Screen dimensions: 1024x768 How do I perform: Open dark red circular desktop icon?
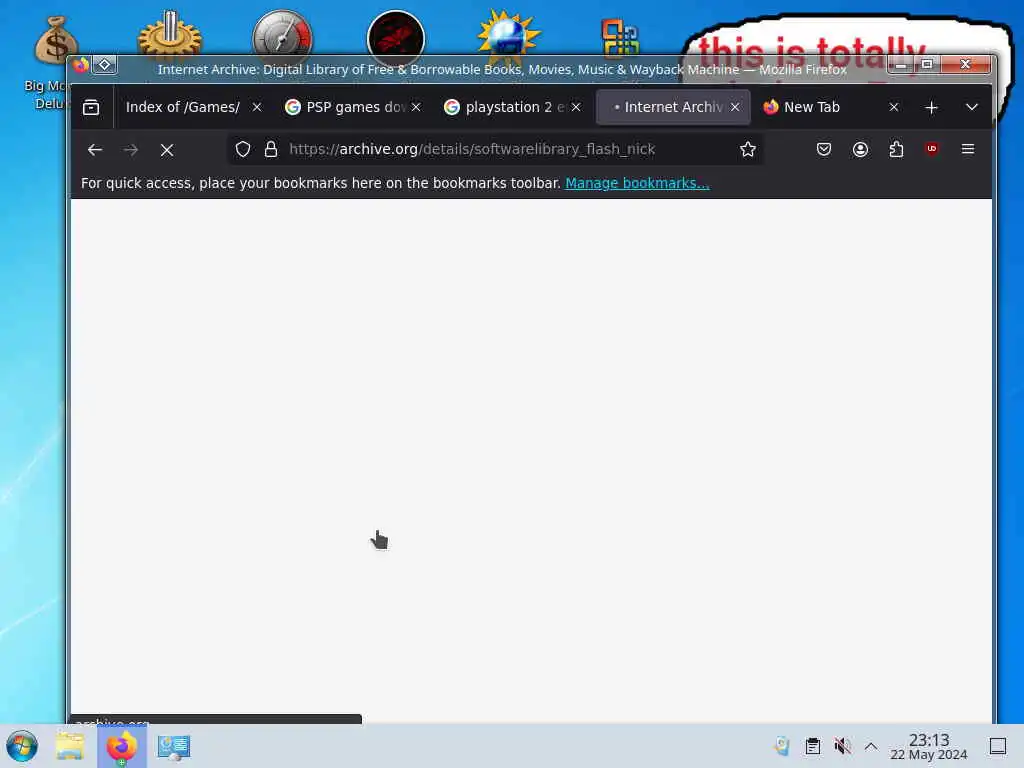pyautogui.click(x=396, y=35)
